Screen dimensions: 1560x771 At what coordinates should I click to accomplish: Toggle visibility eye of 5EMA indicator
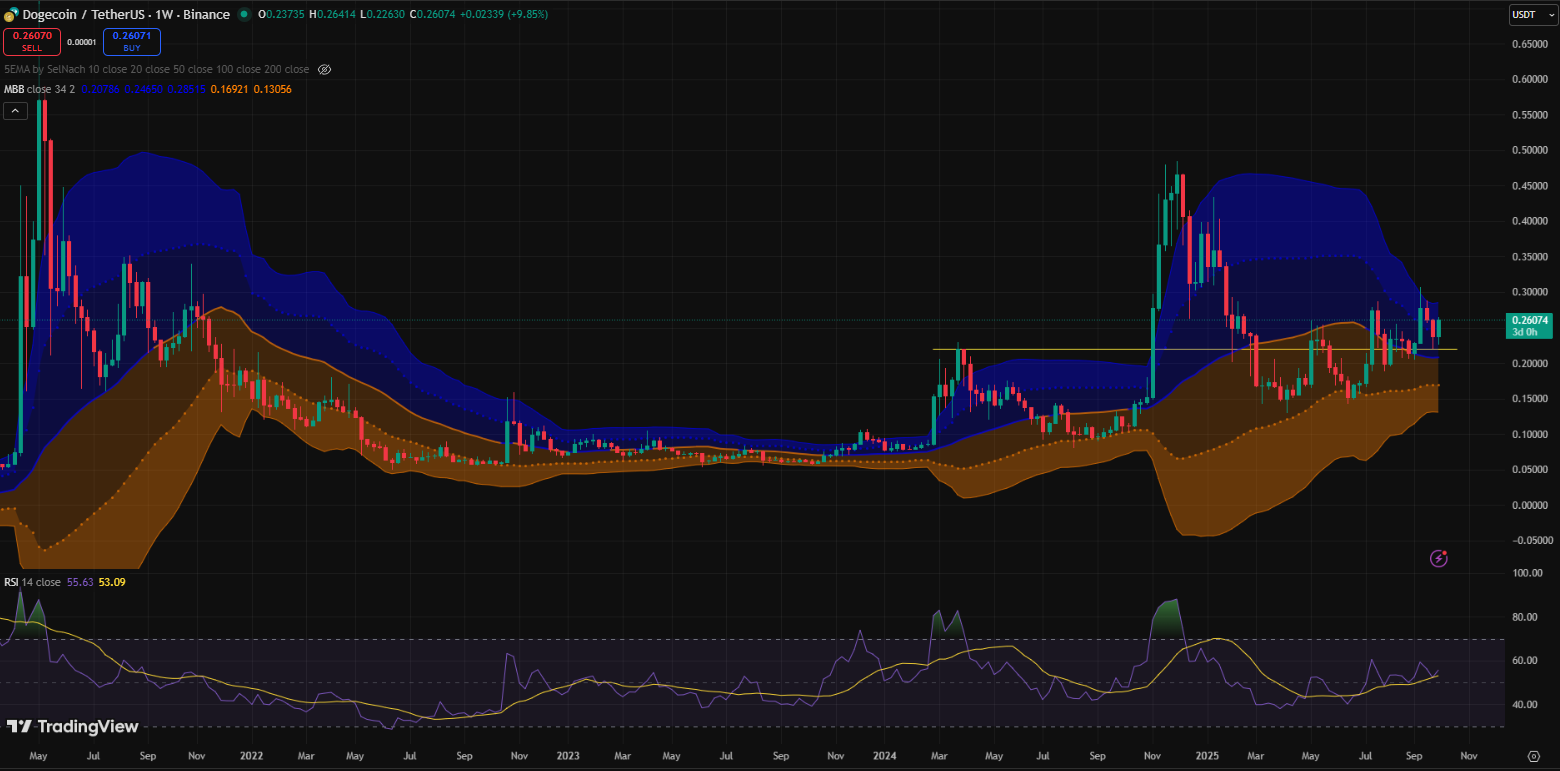pyautogui.click(x=324, y=70)
